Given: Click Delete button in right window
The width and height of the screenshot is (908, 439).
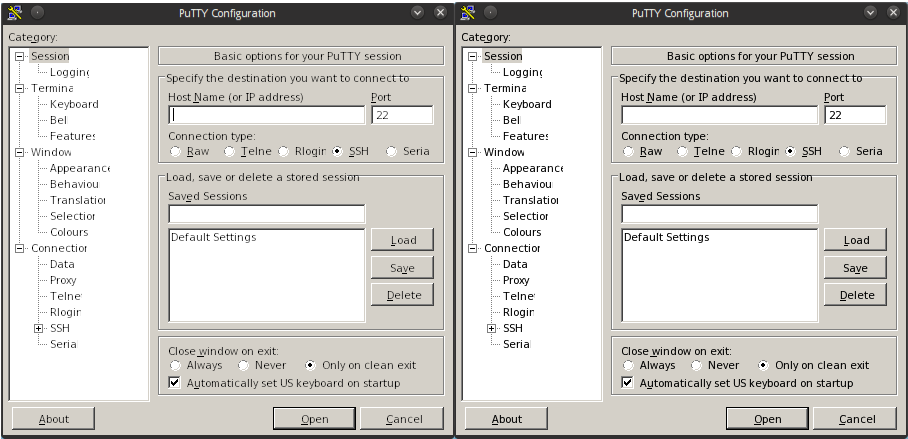Looking at the screenshot, I should coord(855,295).
